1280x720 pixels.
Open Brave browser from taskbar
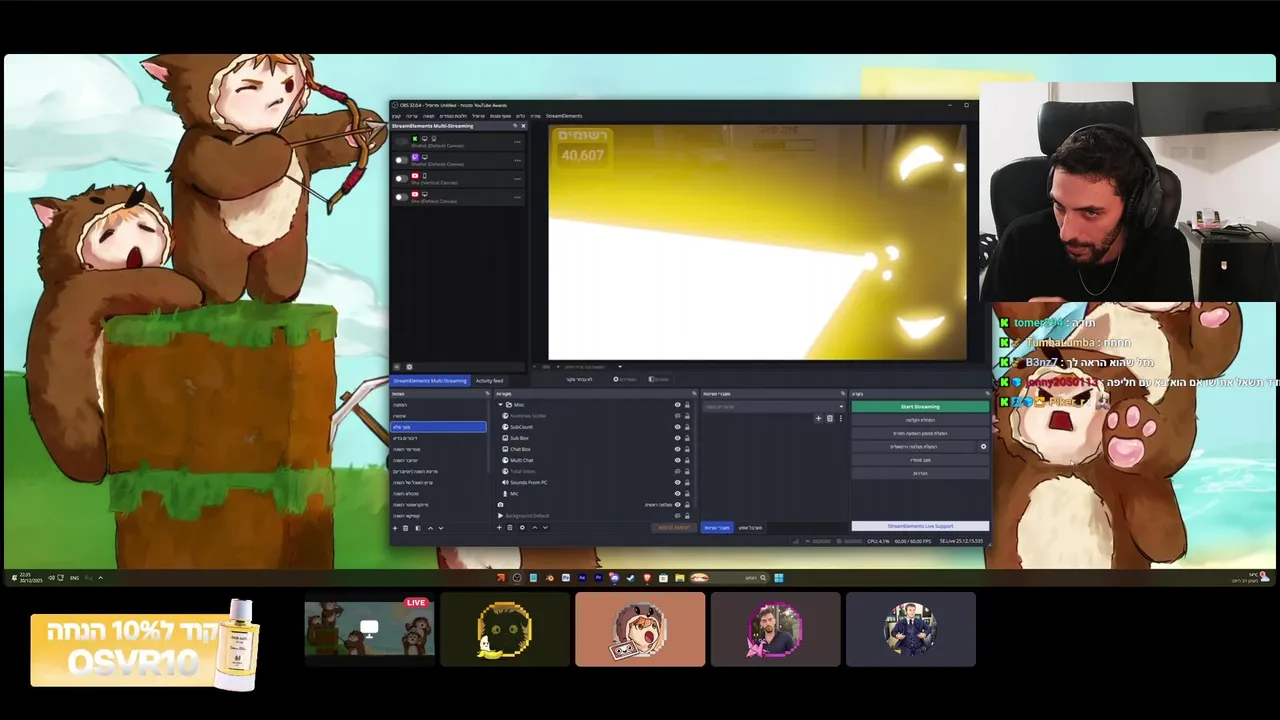(x=647, y=578)
